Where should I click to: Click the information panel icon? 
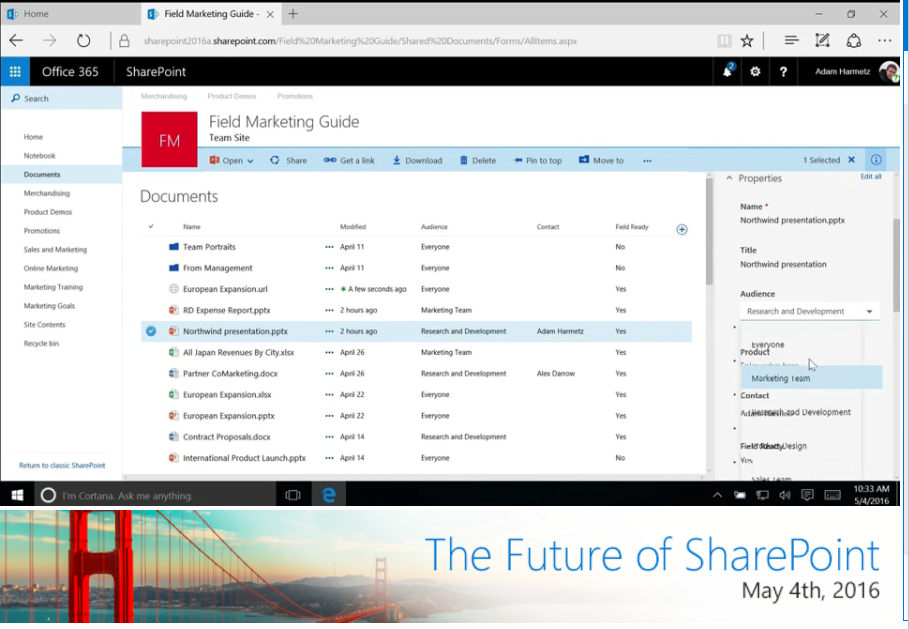click(875, 159)
